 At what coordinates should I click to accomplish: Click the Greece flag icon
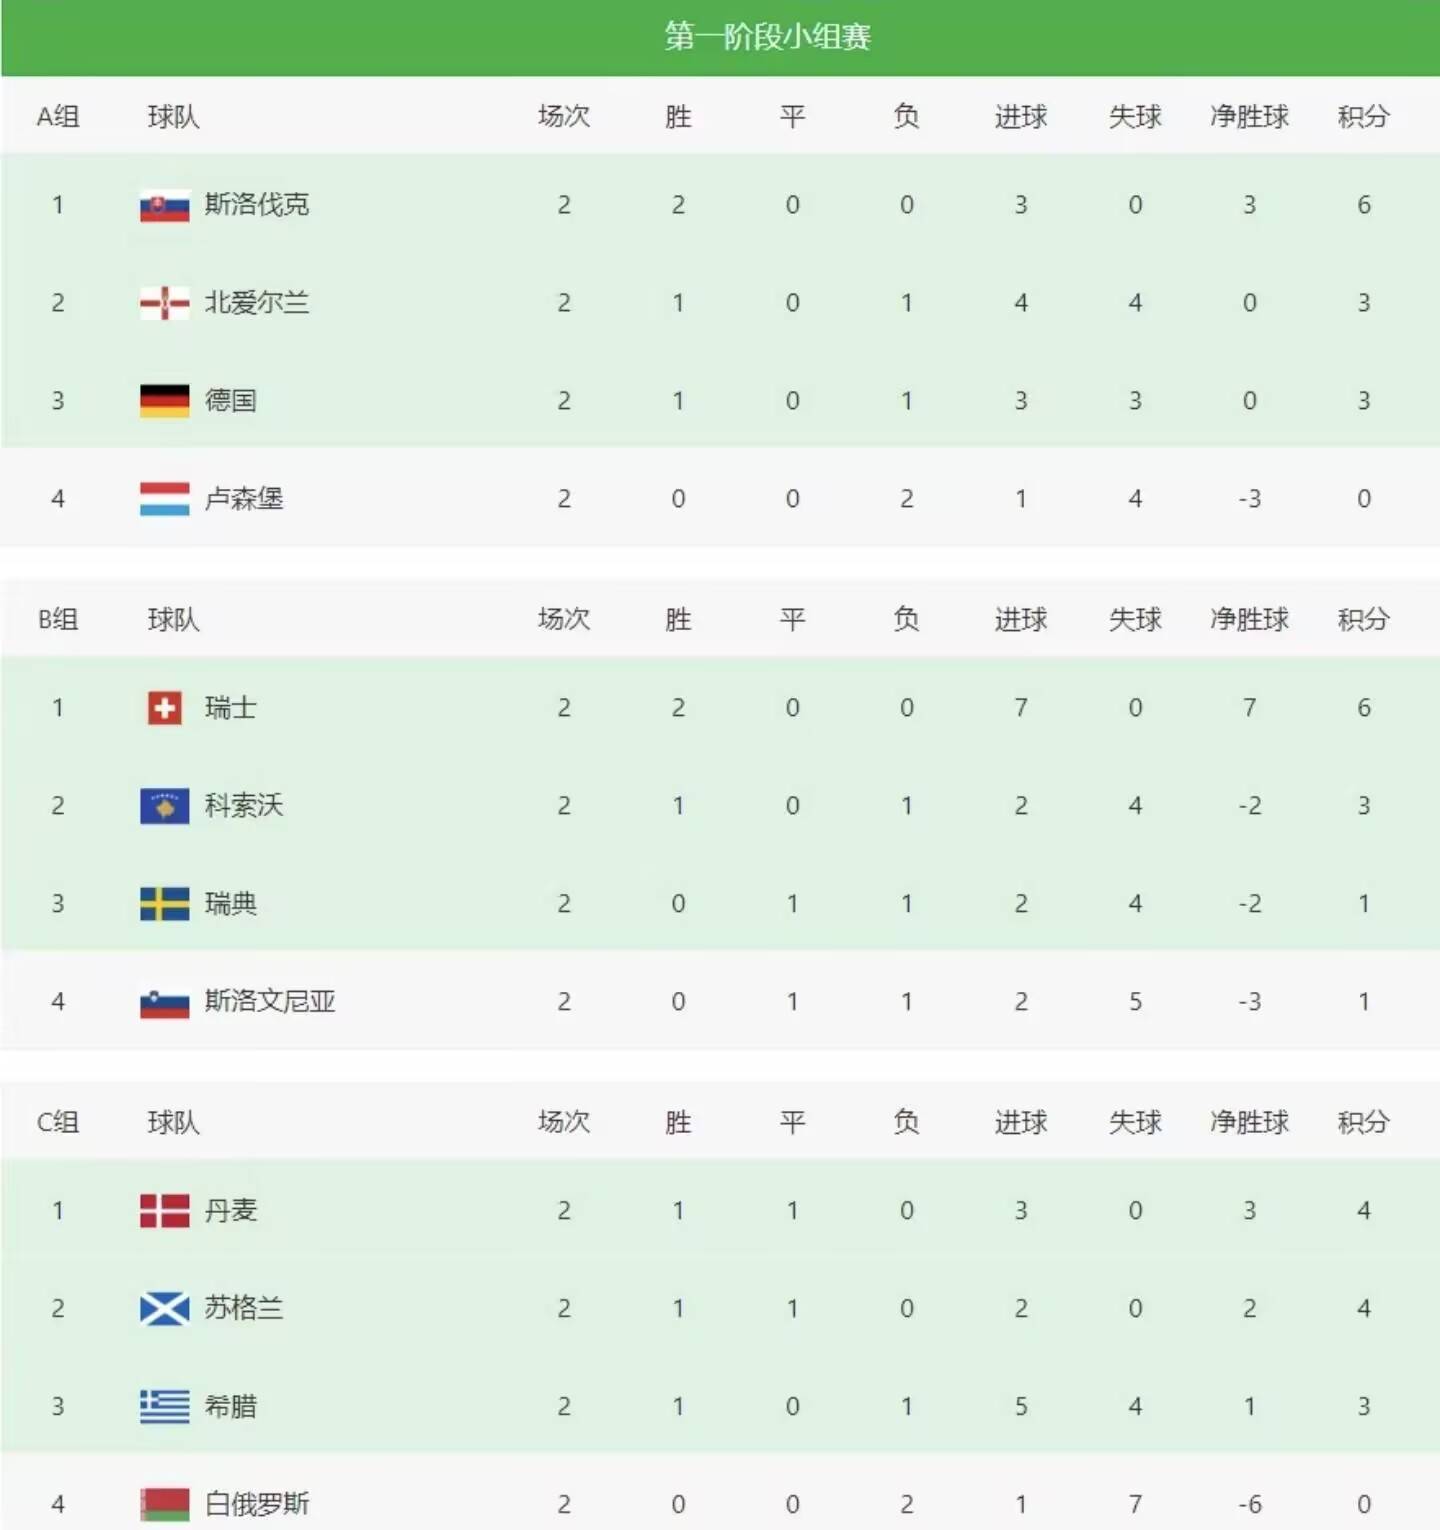coord(164,1407)
